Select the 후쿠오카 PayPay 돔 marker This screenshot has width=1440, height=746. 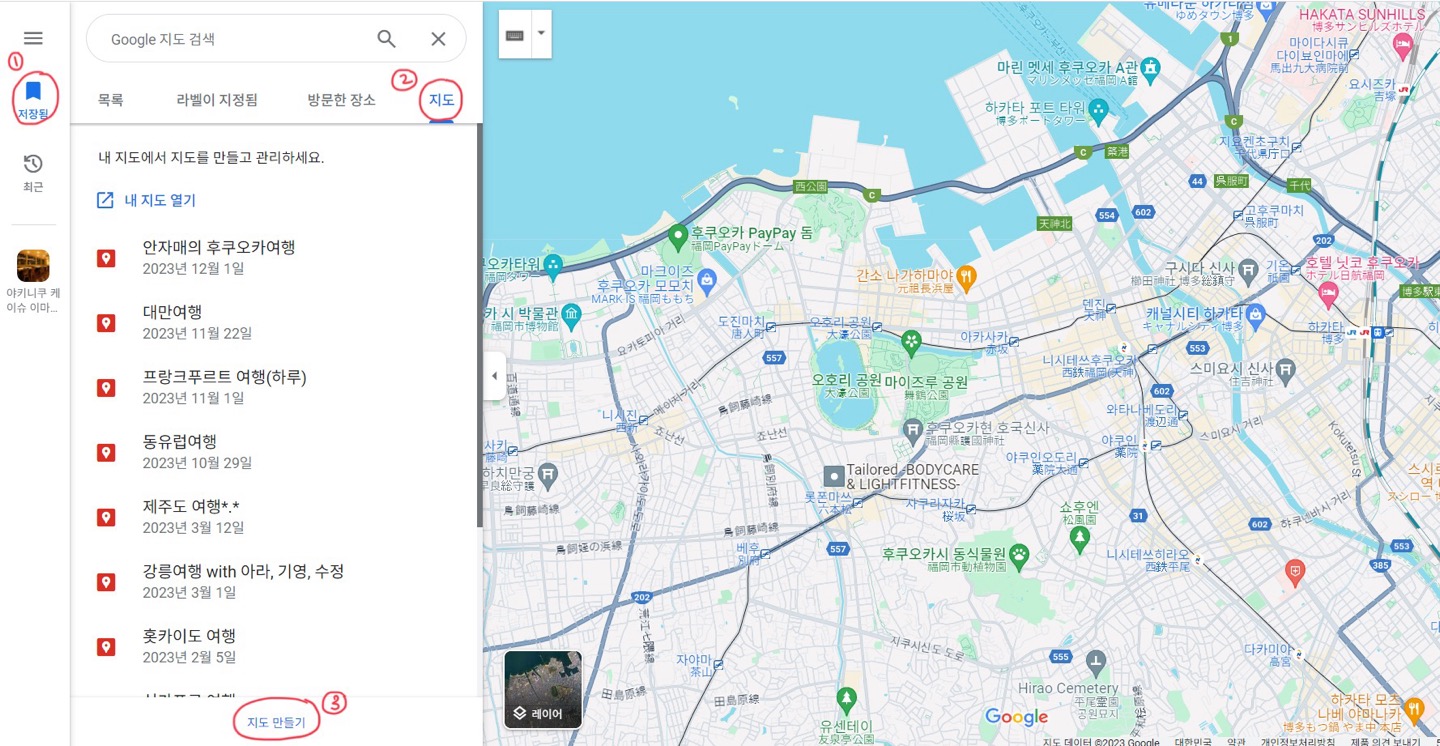click(x=678, y=236)
